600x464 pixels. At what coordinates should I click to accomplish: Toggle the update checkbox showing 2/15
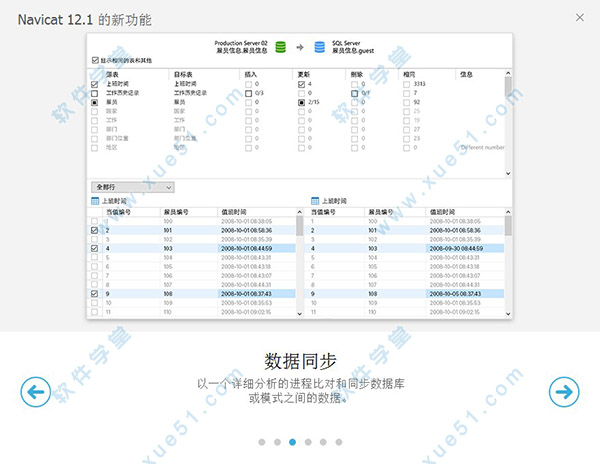point(302,103)
